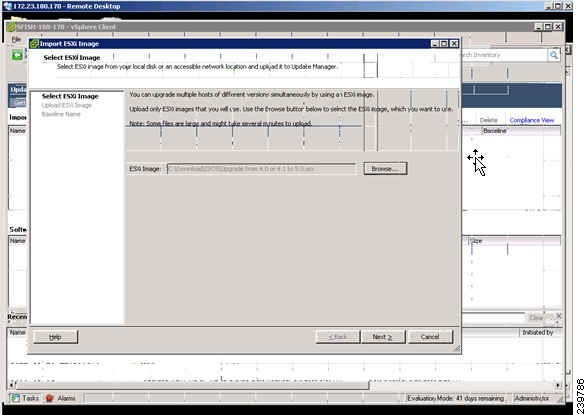The height and width of the screenshot is (415, 588).
Task: Select the Select ESXi Image wizard step
Action: (70, 96)
